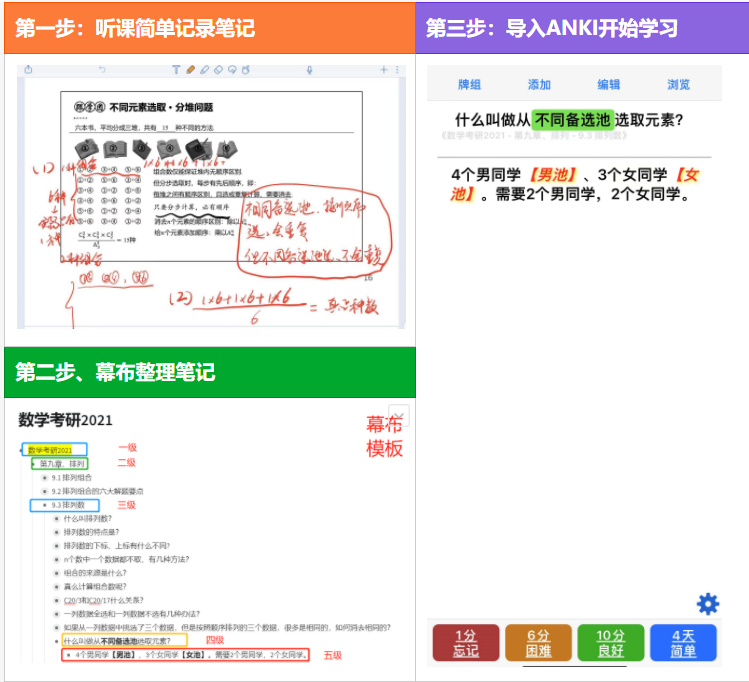Open the three-dot more menu

pyautogui.click(x=397, y=70)
